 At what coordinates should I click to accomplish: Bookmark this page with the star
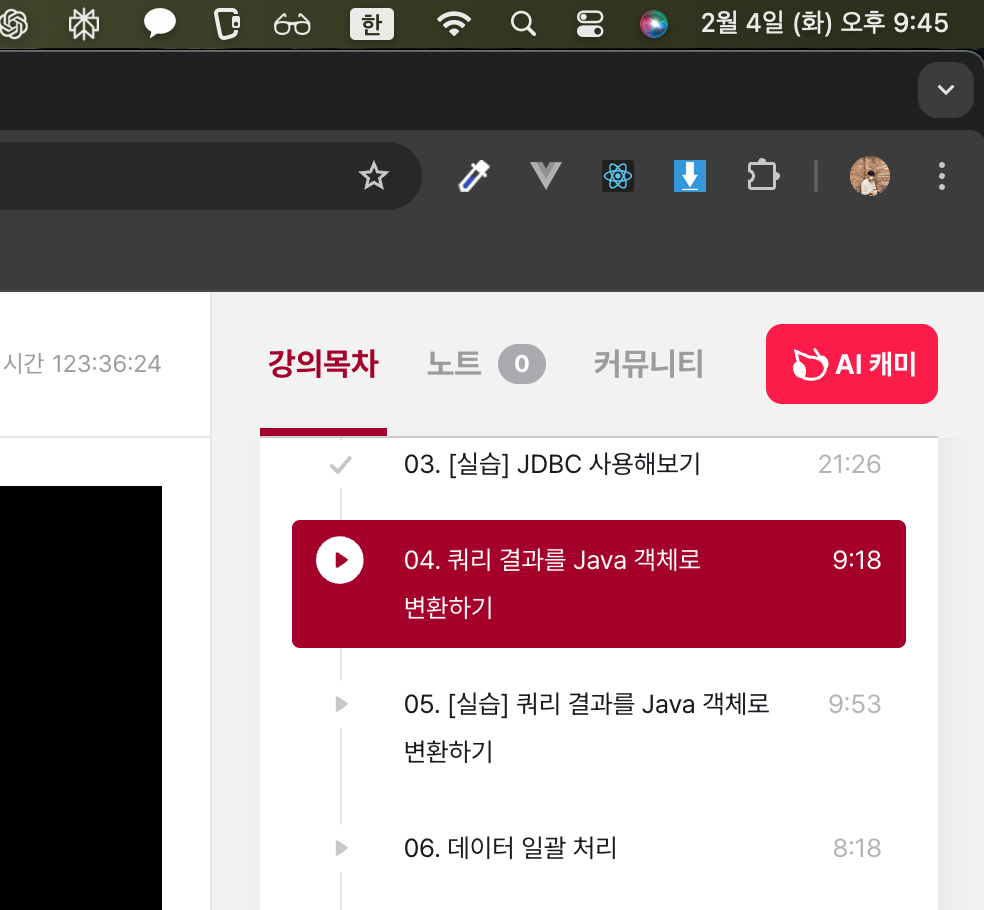click(374, 176)
